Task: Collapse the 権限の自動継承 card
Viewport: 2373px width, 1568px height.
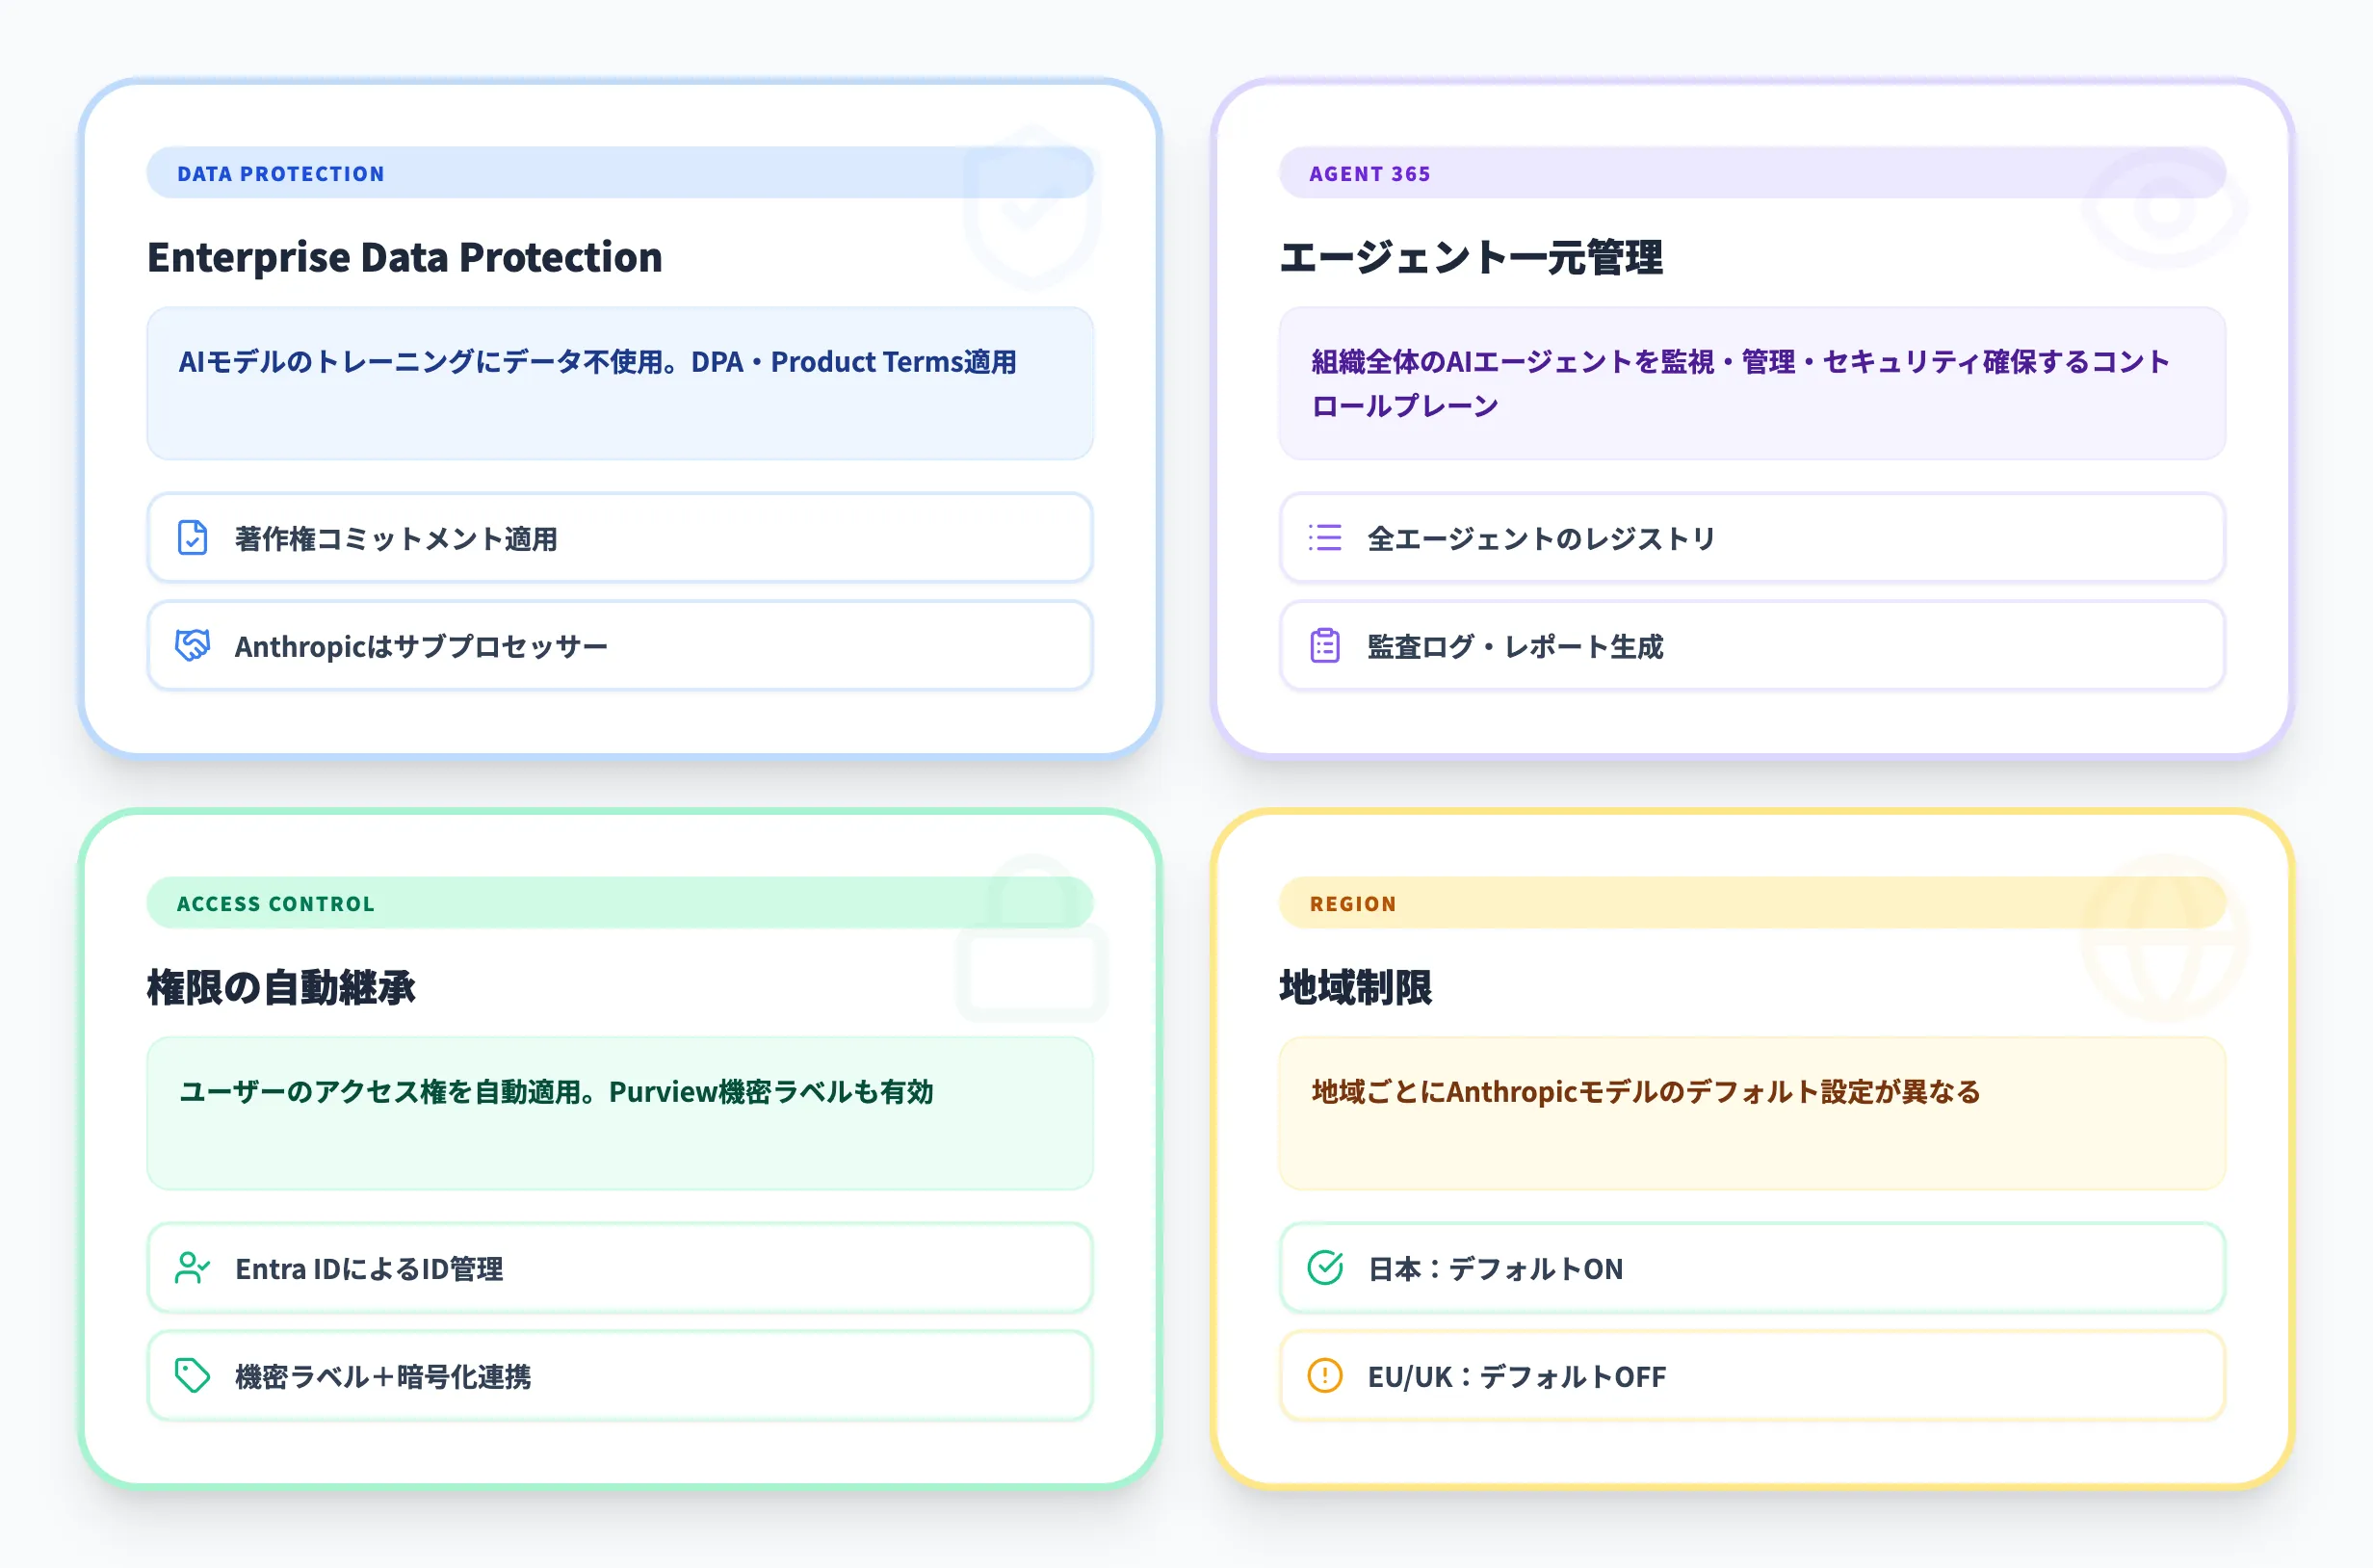Action: 283,987
